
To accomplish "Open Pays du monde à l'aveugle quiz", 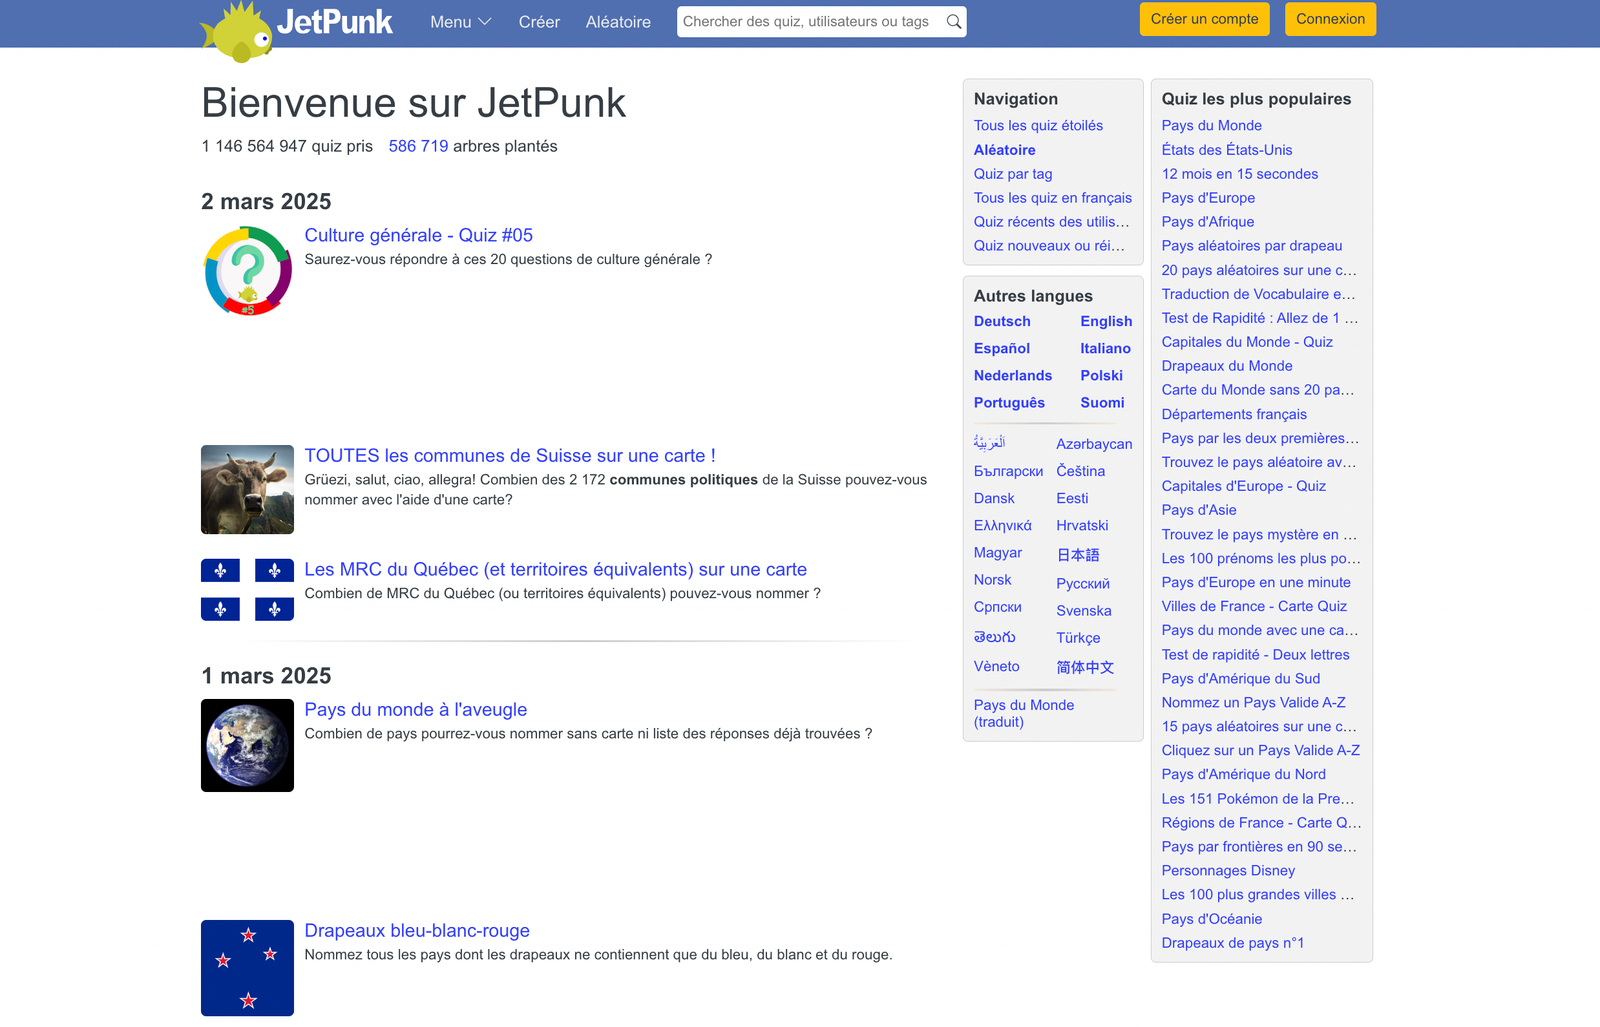I will [415, 709].
